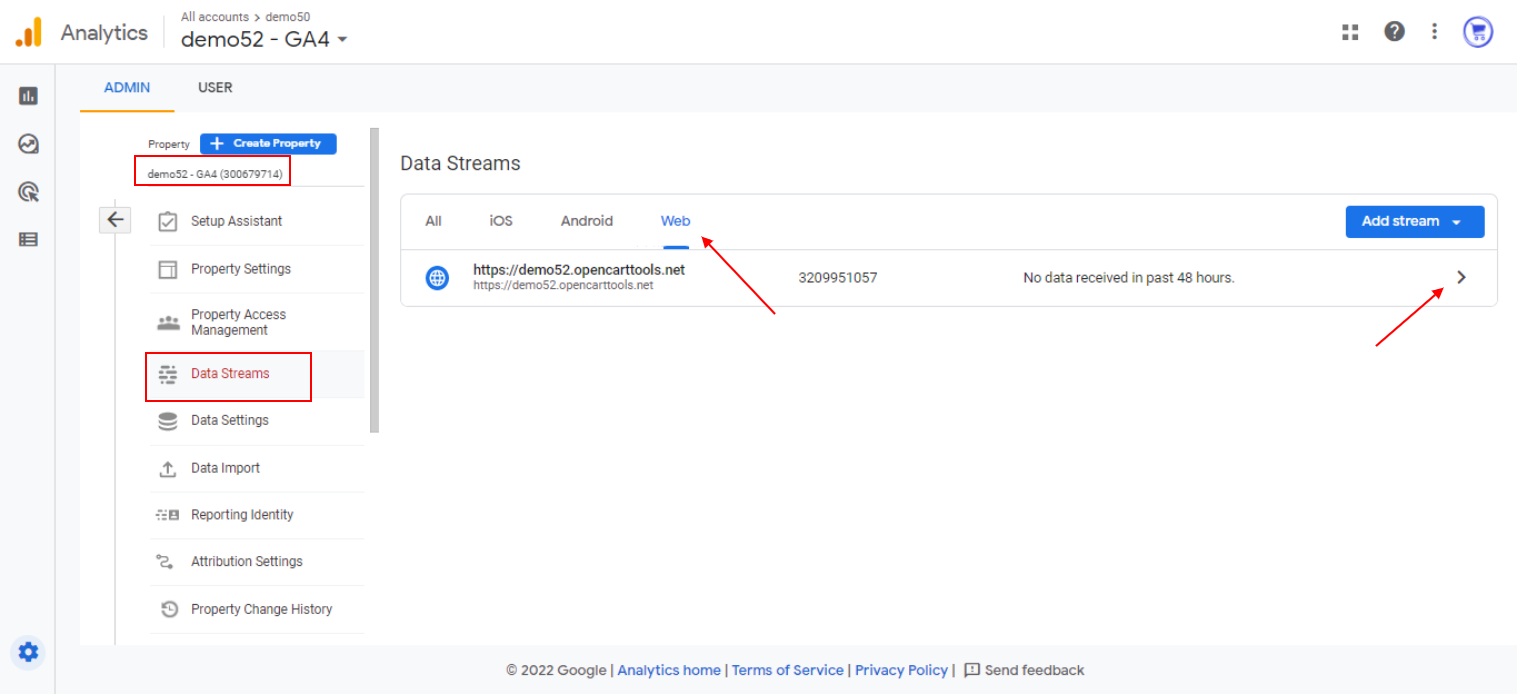Screen dimensions: 1517x694
Task: Select the Android streams tab
Action: [587, 221]
